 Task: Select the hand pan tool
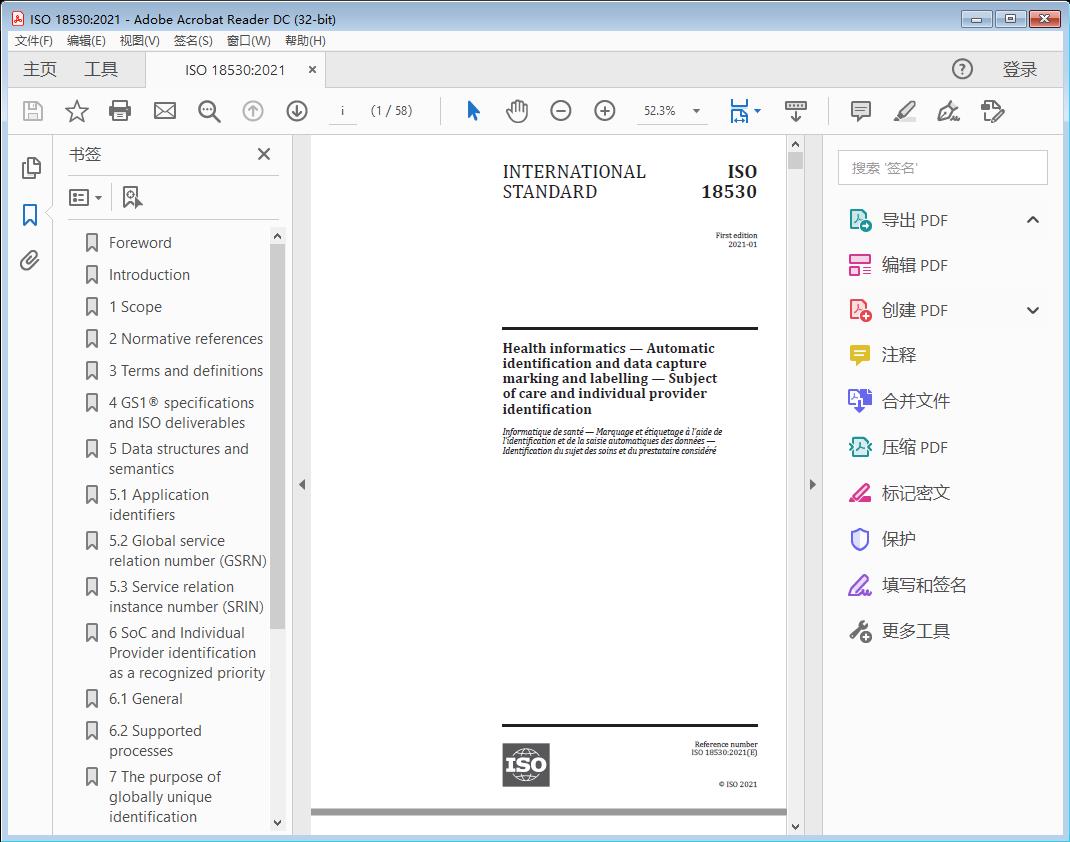(x=517, y=111)
